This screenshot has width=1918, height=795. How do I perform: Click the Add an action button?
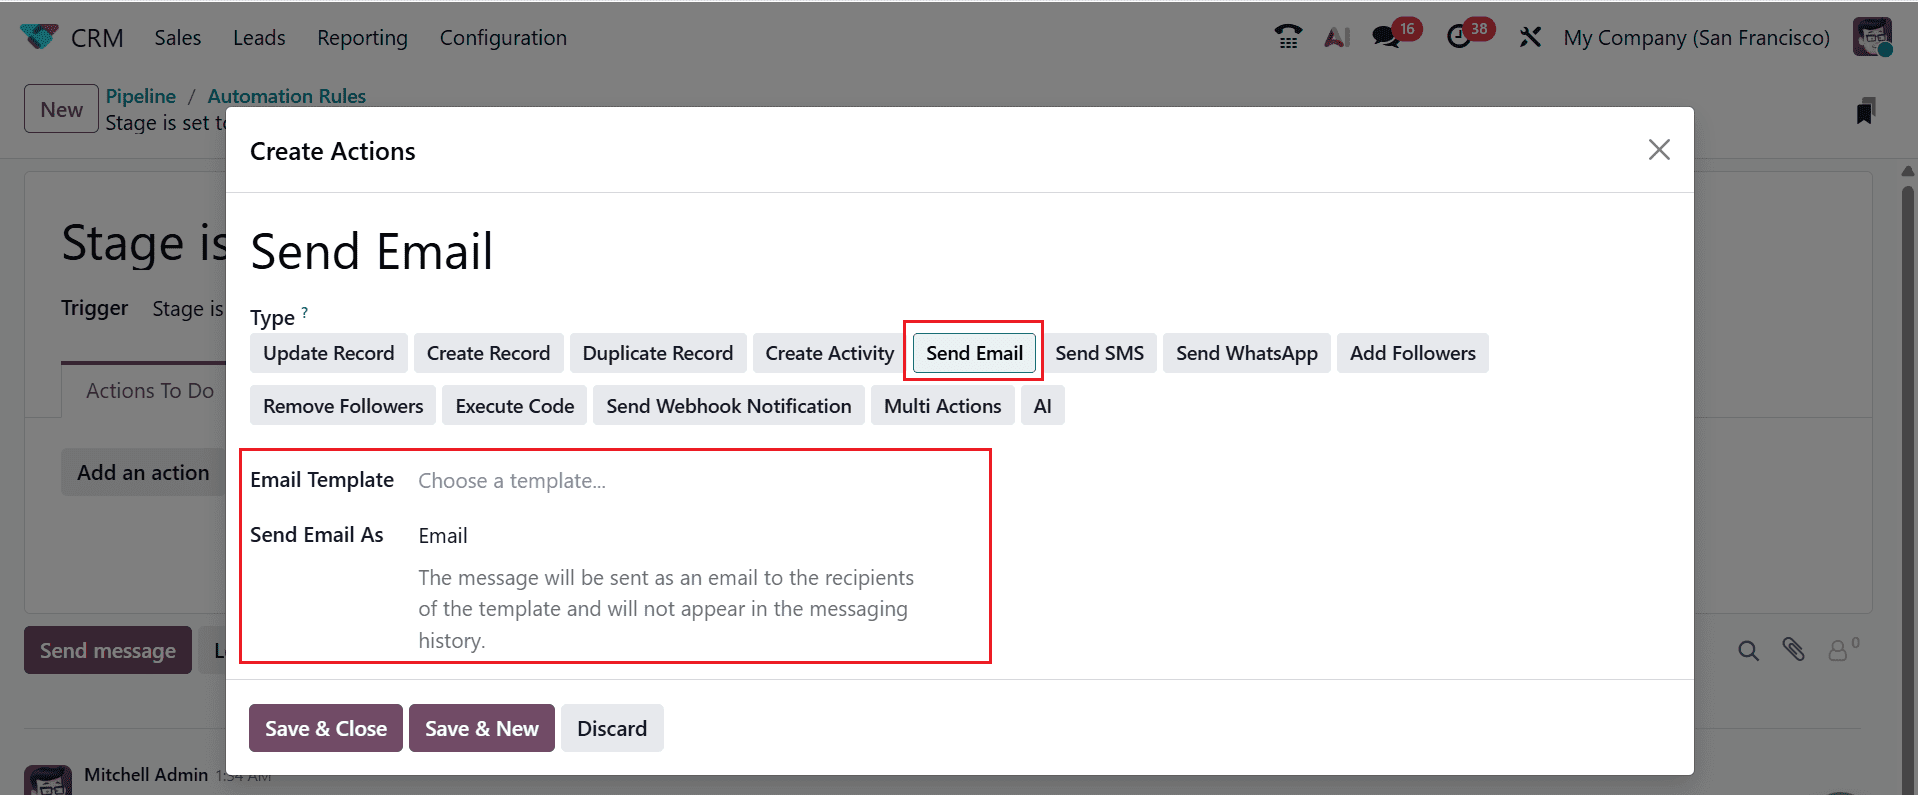[143, 473]
